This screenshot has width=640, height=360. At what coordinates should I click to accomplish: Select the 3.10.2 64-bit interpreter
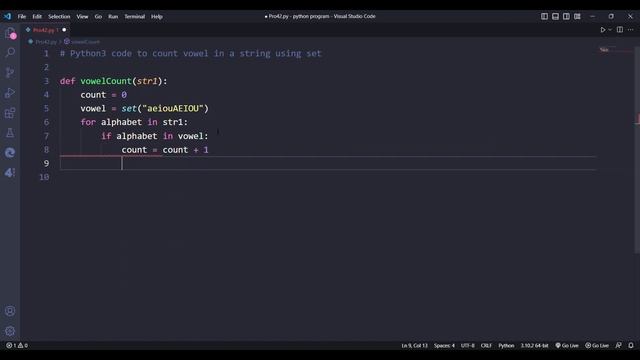[534, 345]
